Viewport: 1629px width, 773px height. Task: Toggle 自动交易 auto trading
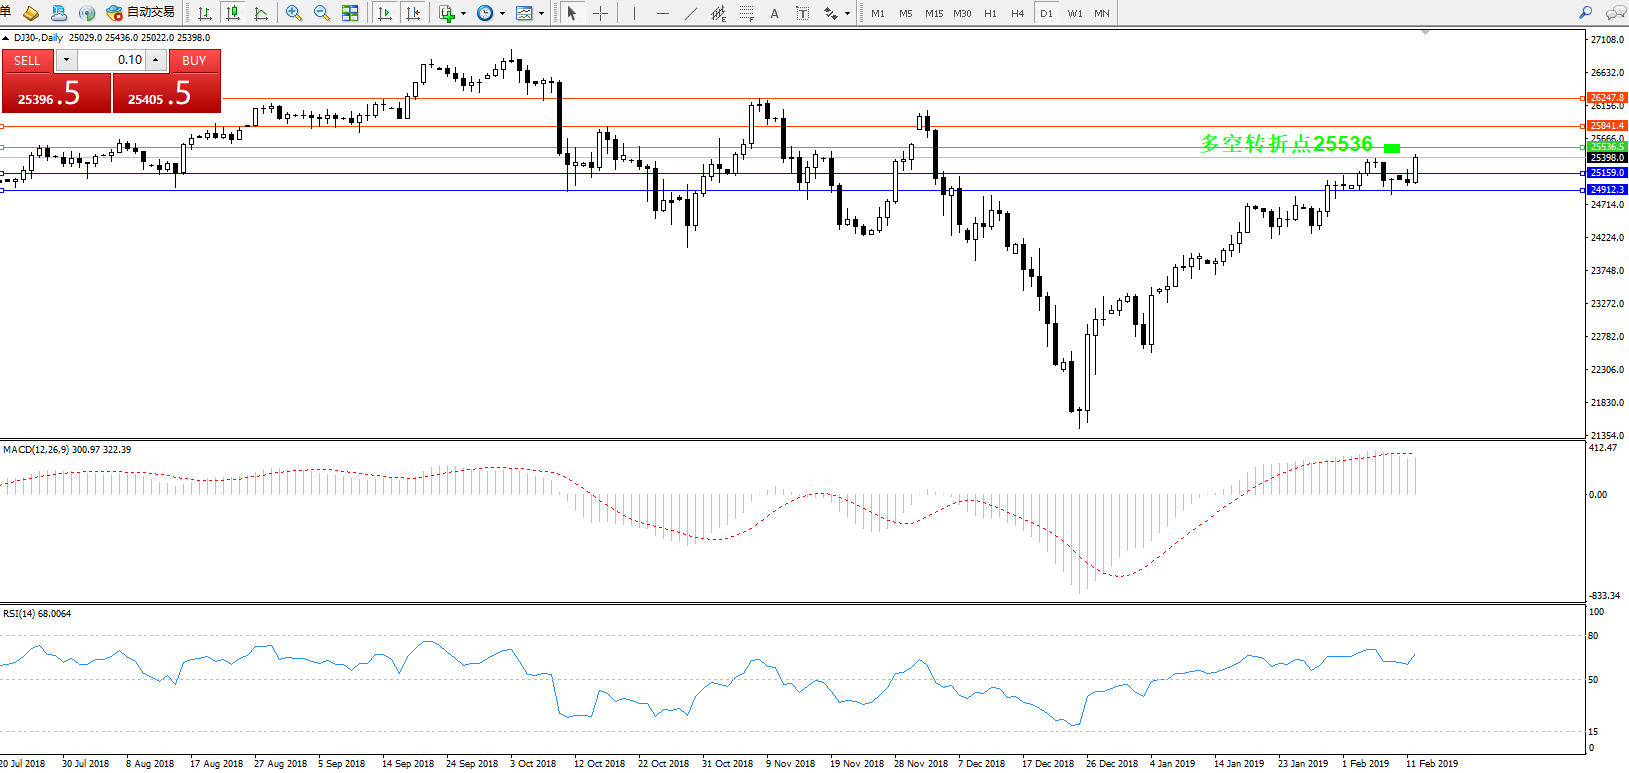click(x=141, y=13)
